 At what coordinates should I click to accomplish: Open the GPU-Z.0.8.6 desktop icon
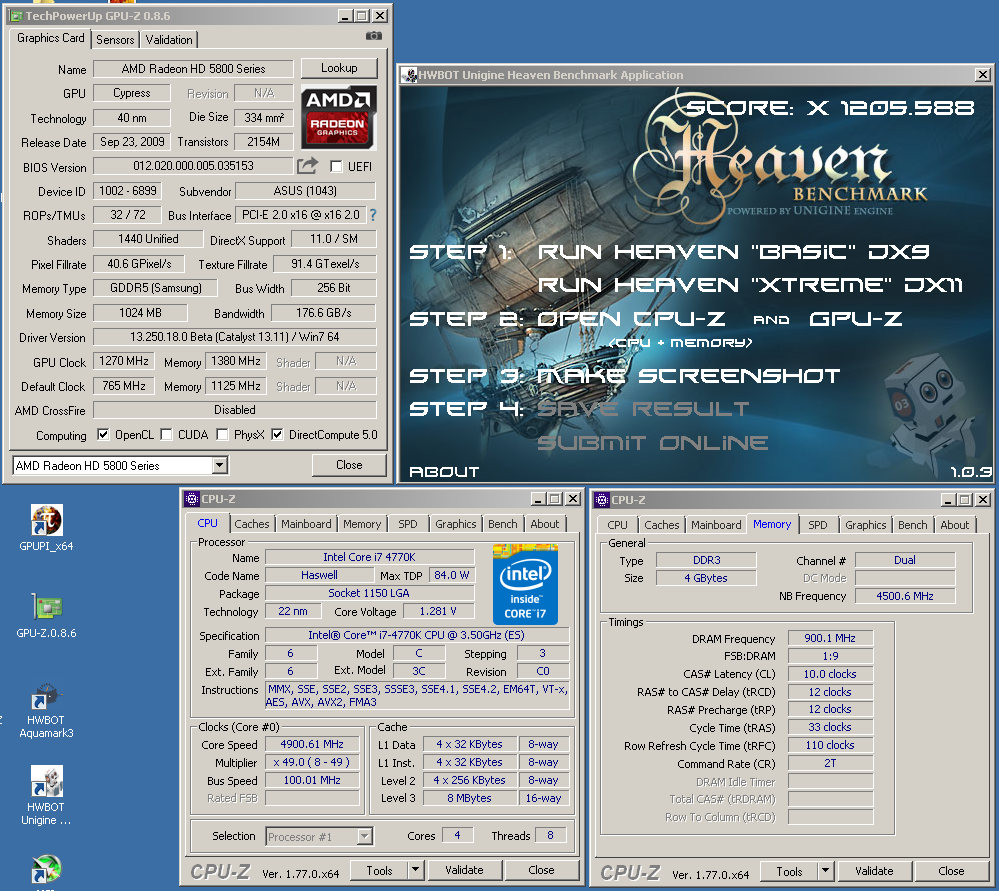[46, 615]
